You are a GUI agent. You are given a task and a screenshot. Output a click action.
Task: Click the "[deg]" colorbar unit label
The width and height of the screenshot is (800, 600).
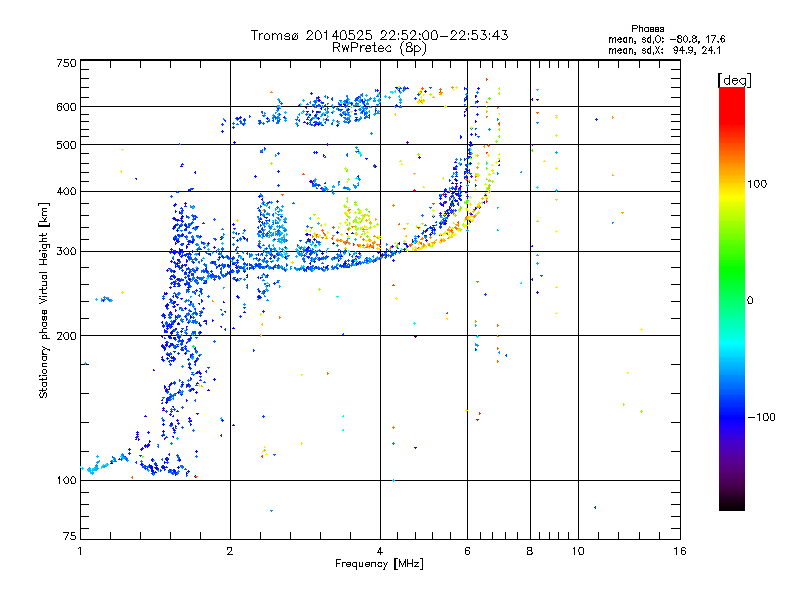click(734, 80)
